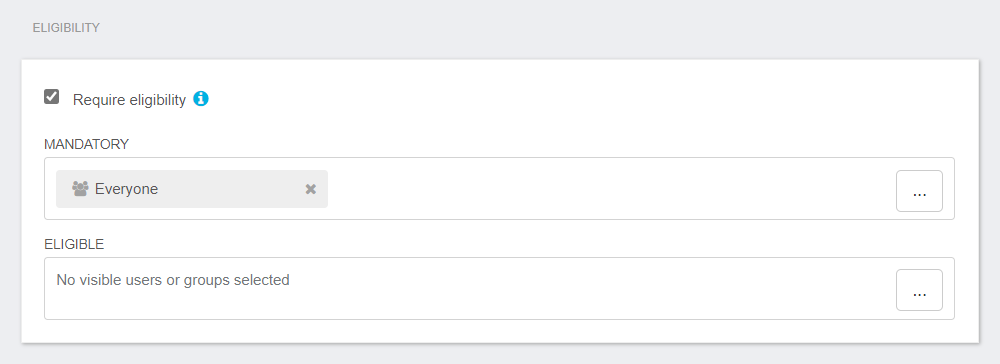Screen dimensions: 1000x364
Task: Click the 'No visible users or groups selected' text
Action: click(x=173, y=280)
